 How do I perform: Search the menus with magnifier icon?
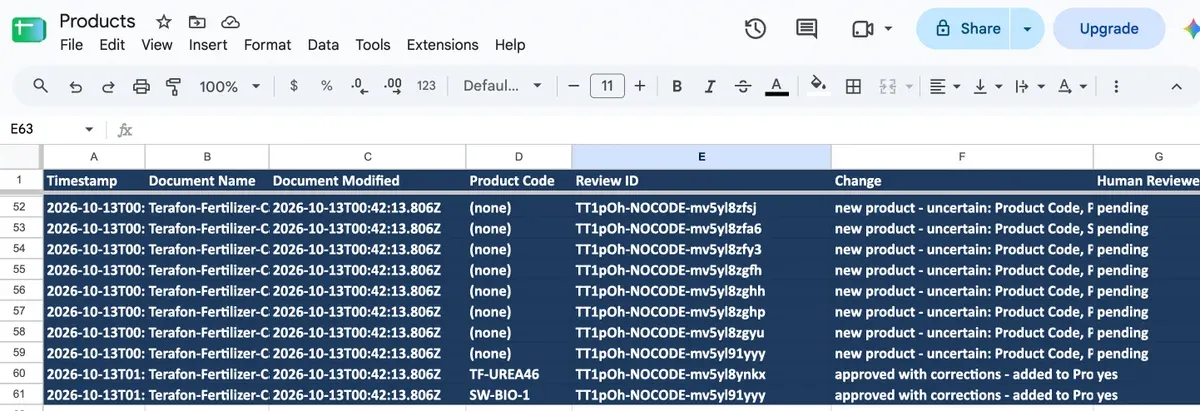click(x=41, y=86)
